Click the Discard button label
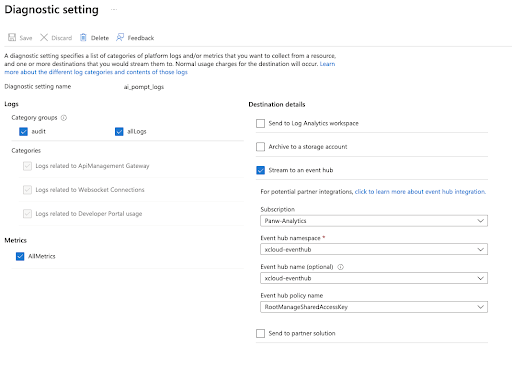The height and width of the screenshot is (367, 512). pos(62,38)
